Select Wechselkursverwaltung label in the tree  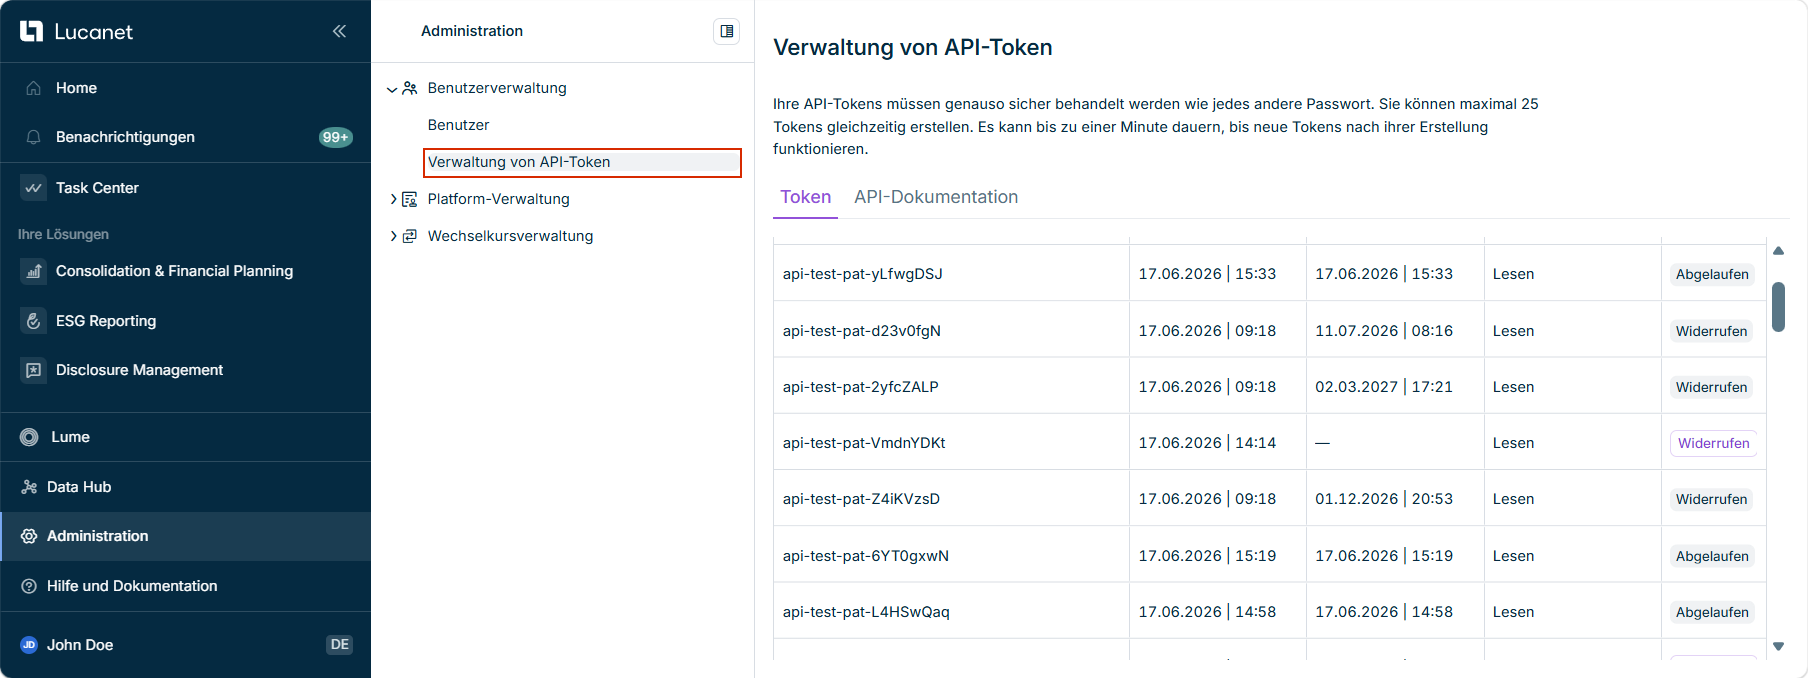(510, 236)
